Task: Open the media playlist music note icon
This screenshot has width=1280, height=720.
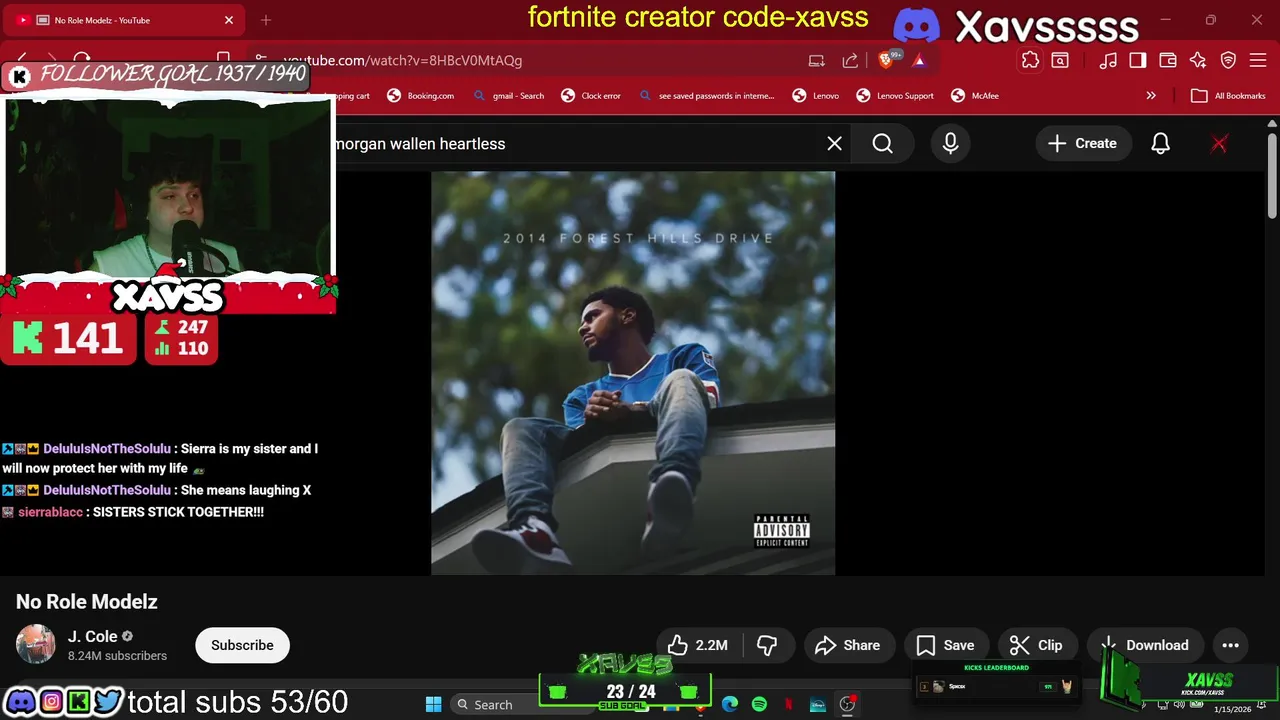Action: [1108, 60]
